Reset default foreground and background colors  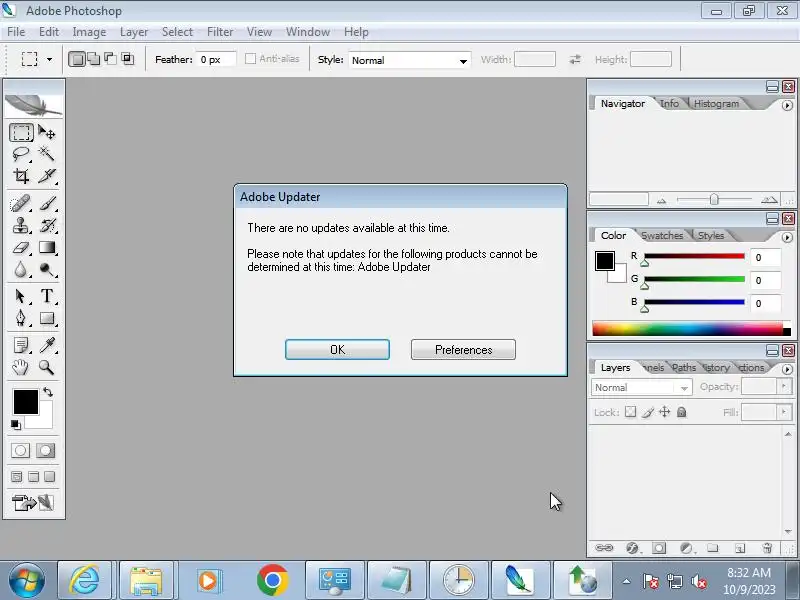point(16,424)
